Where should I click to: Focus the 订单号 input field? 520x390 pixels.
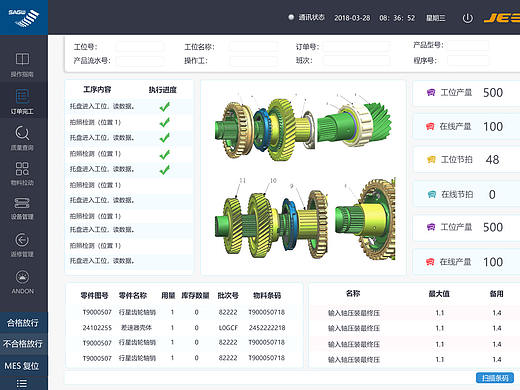(x=356, y=47)
